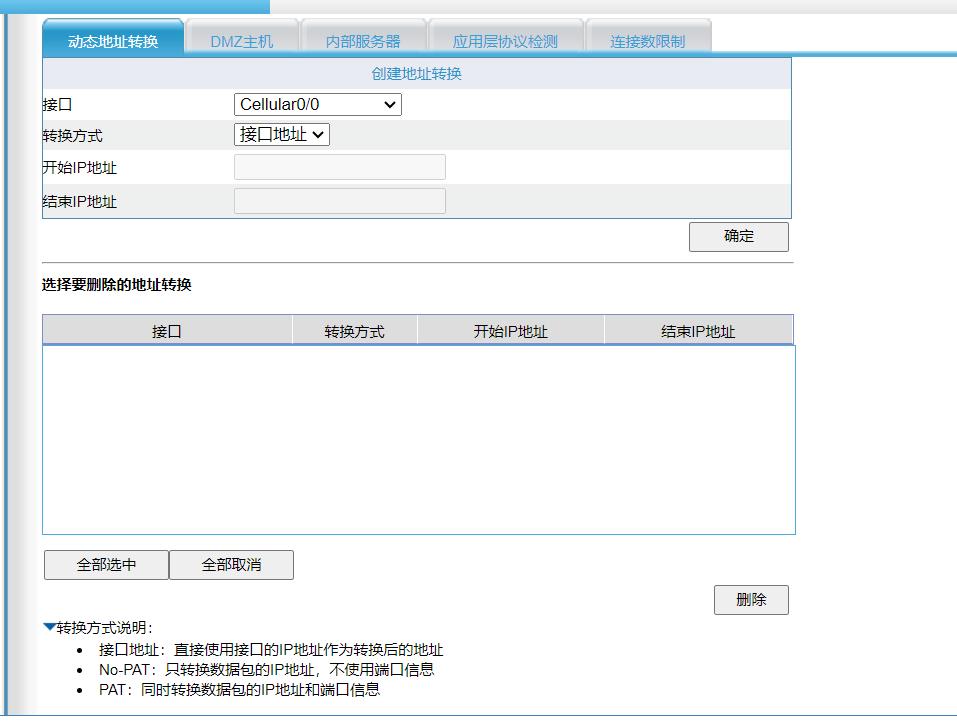The width and height of the screenshot is (957, 726).
Task: Click the No-PAT explanation line
Action: click(266, 670)
